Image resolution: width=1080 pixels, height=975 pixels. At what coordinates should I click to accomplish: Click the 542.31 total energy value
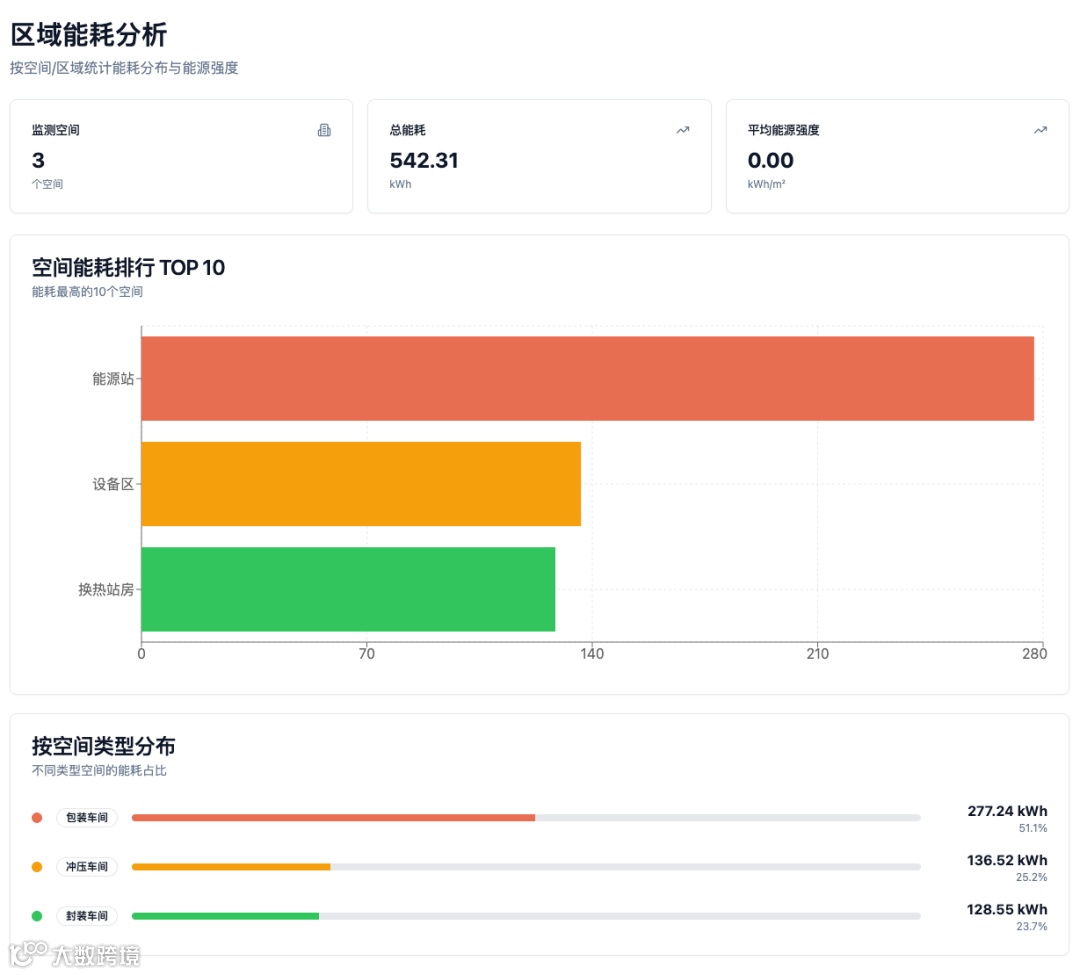(424, 160)
